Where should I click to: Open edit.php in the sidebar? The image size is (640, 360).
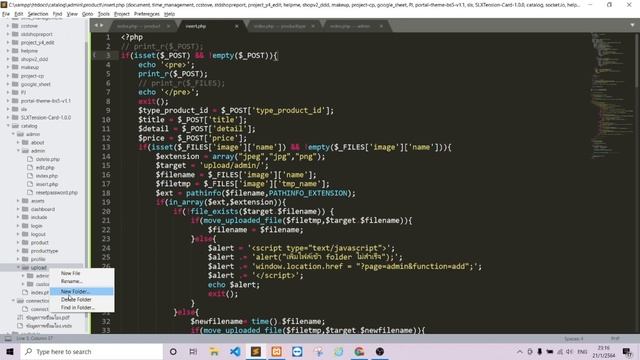click(45, 167)
